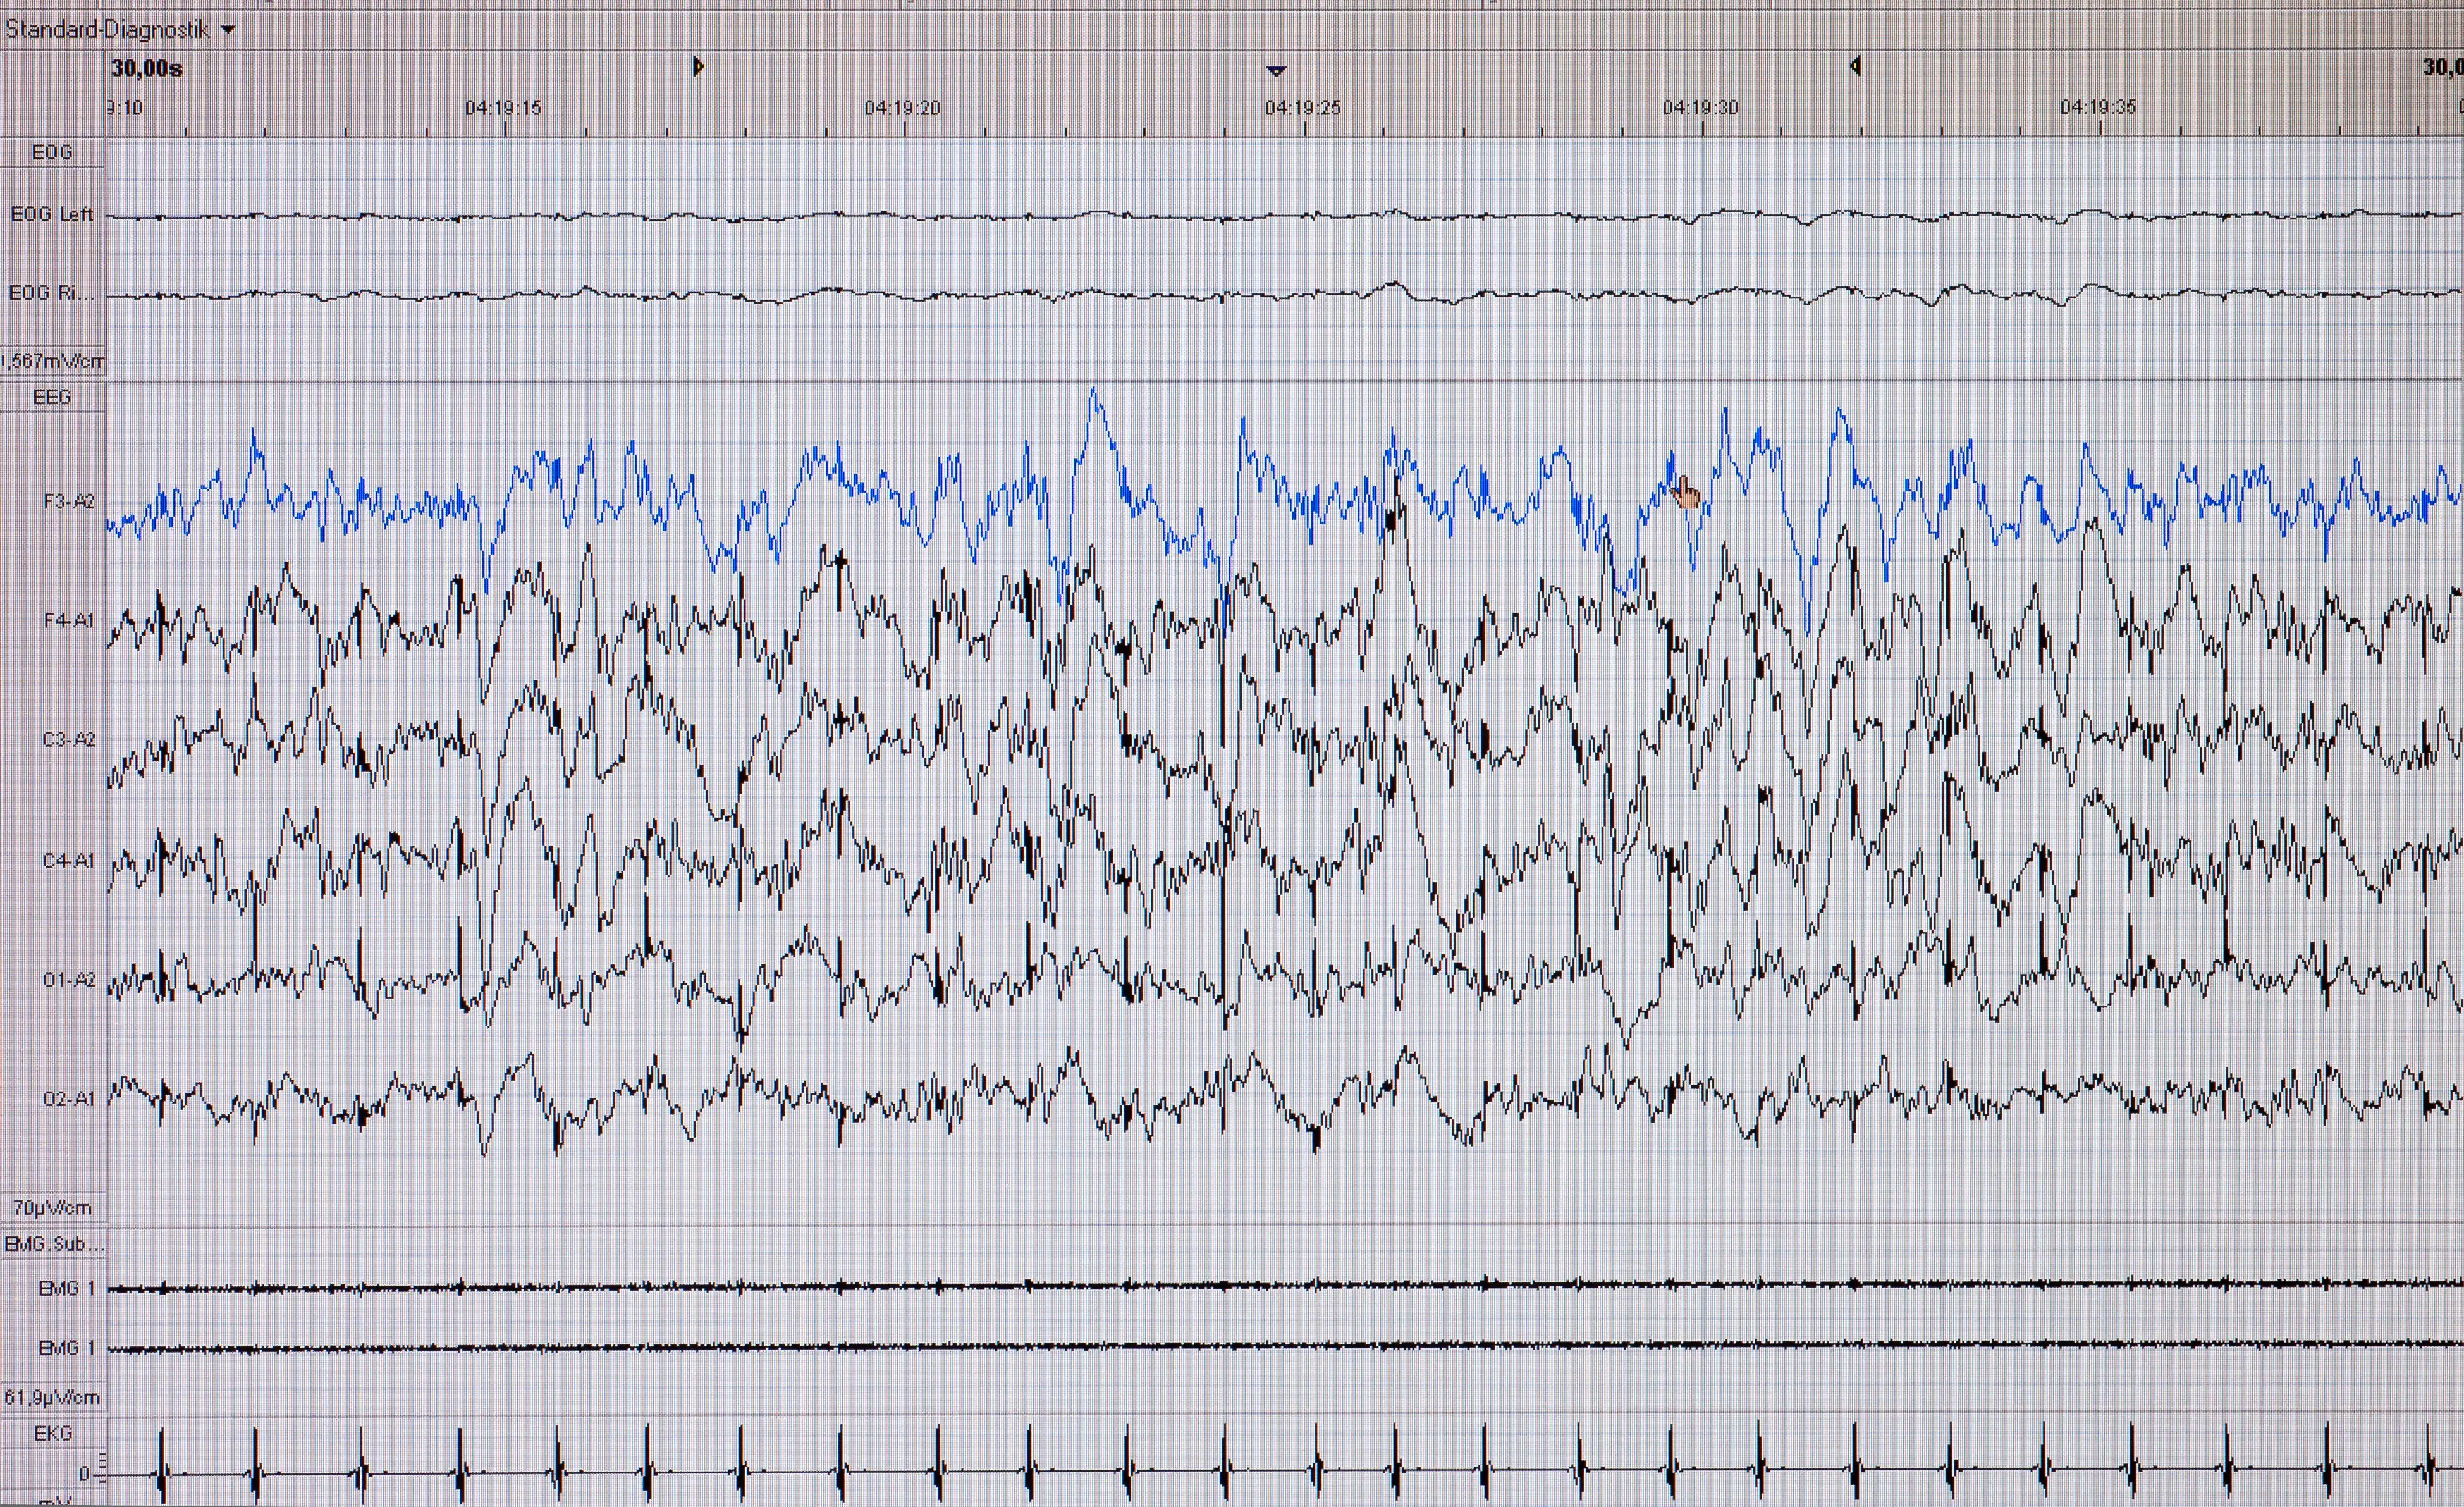Select the F4-A1 channel label
Screen dimensions: 2464x1507
point(69,620)
